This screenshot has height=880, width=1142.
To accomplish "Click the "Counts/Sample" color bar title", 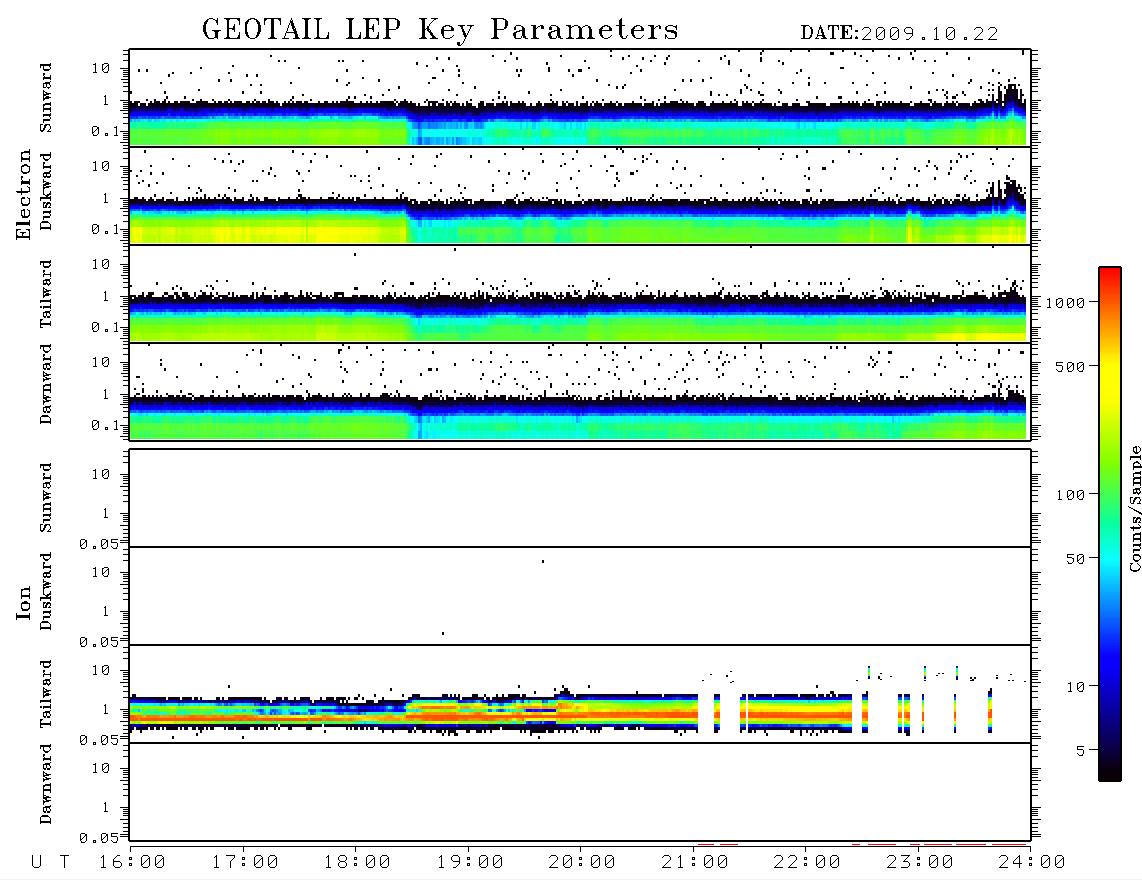I will [x=1135, y=508].
